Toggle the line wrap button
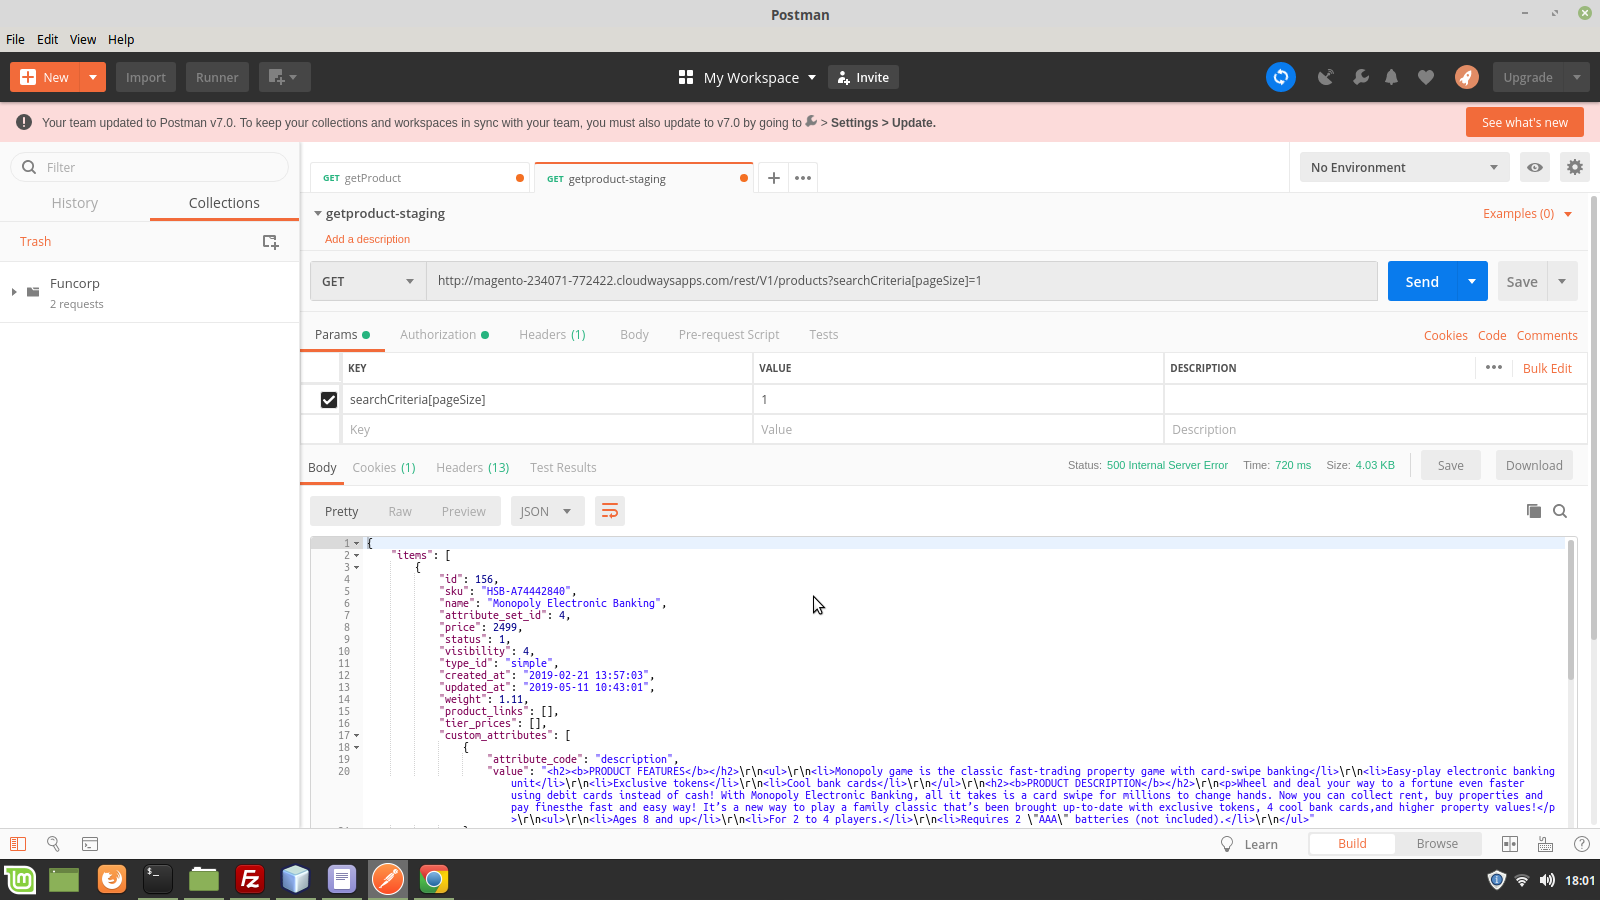Screen dimensions: 1600x900 [609, 511]
